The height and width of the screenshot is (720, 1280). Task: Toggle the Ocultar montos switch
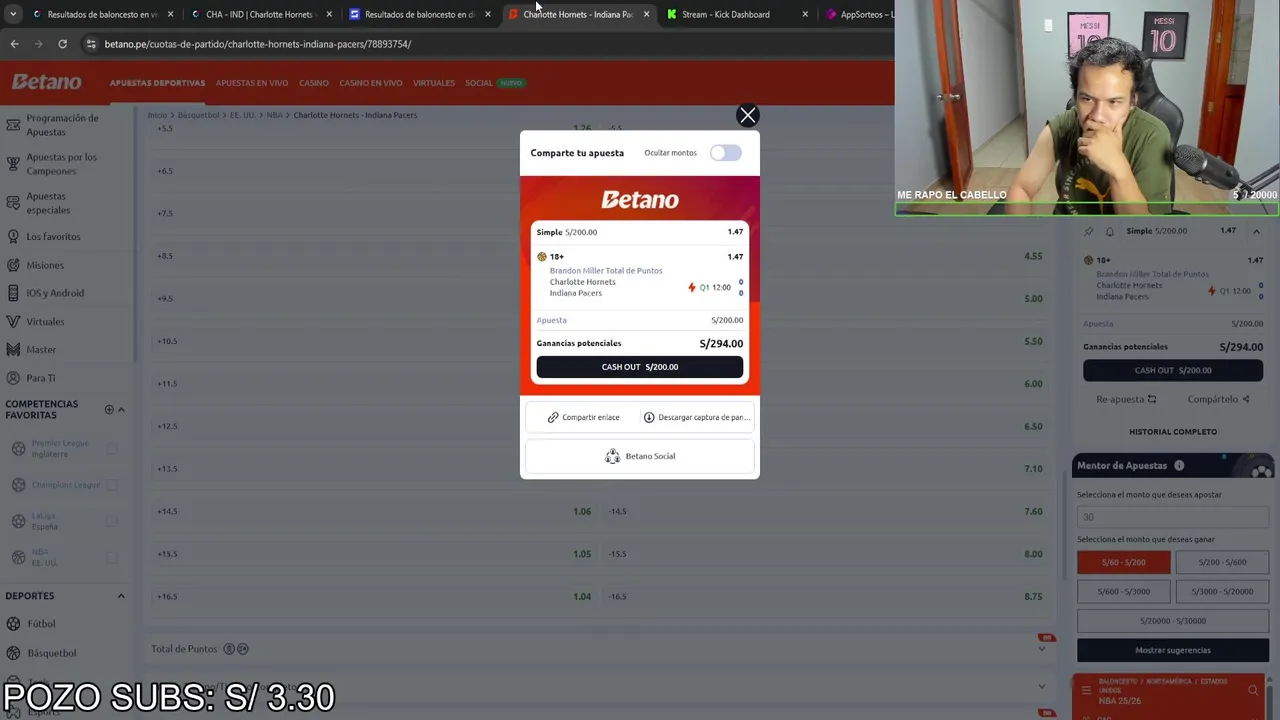coord(726,153)
